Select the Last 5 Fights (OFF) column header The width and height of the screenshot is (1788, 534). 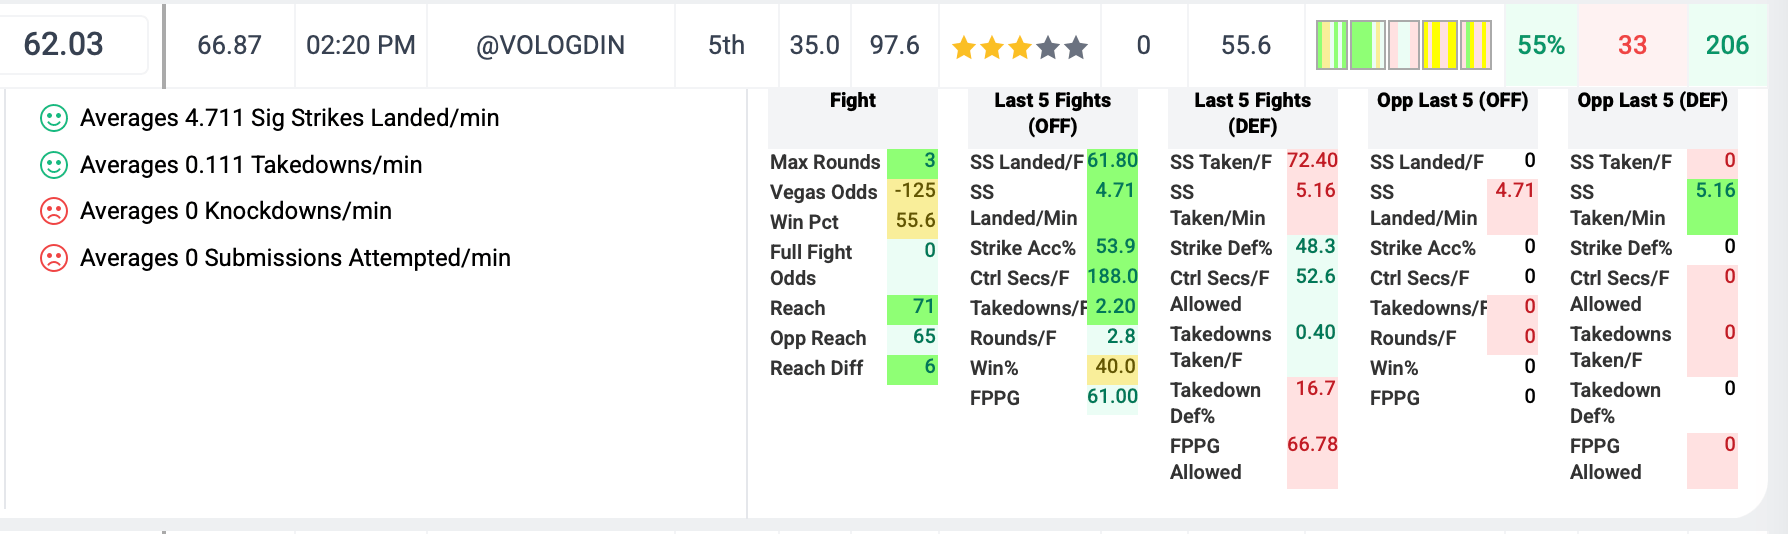pos(1052,113)
